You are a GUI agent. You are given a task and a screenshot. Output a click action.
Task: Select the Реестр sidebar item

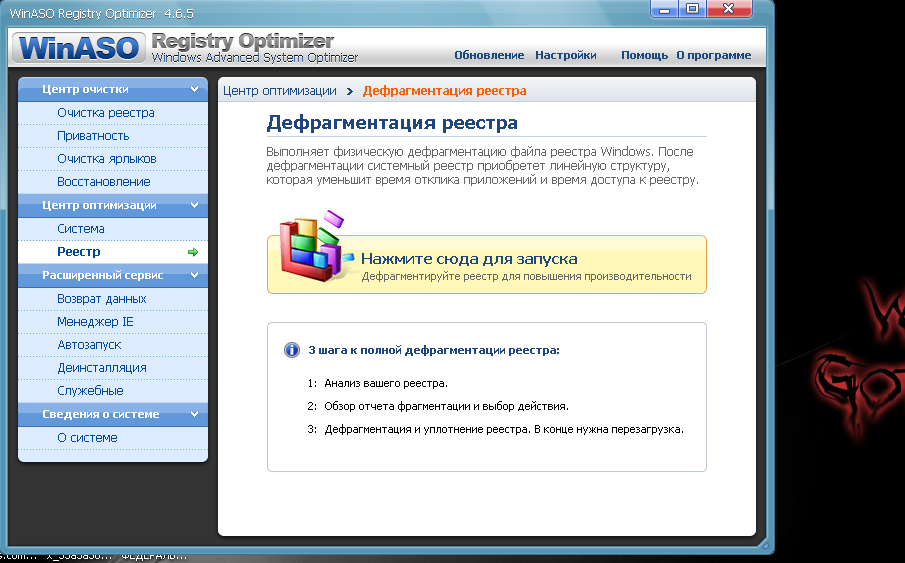(113, 252)
